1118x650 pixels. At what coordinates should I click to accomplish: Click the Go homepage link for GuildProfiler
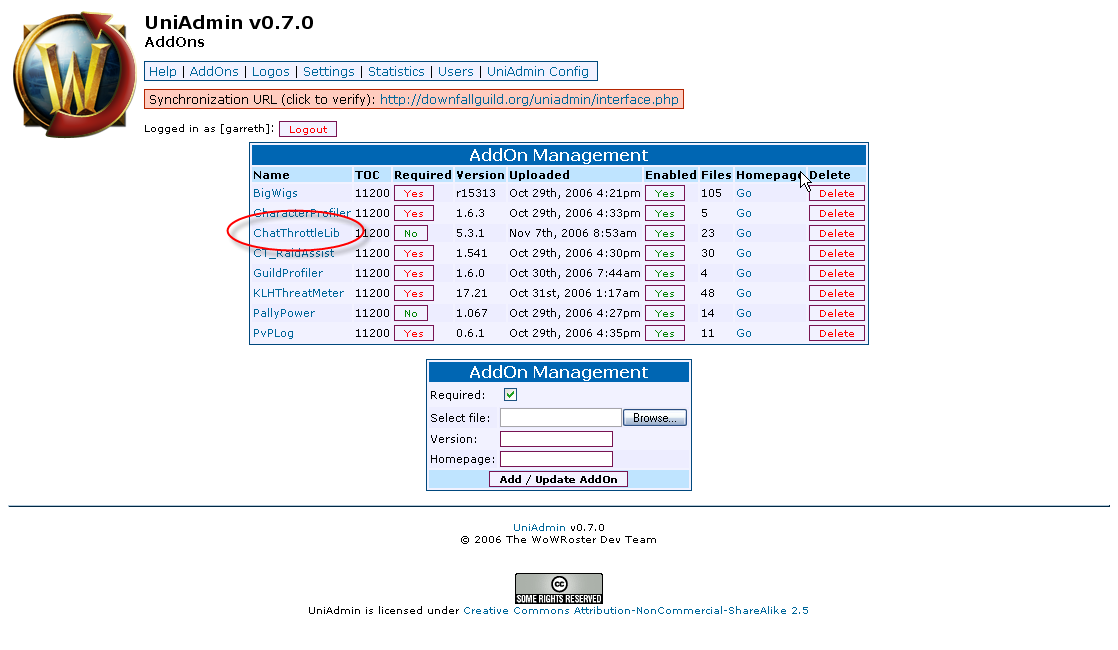coord(744,273)
